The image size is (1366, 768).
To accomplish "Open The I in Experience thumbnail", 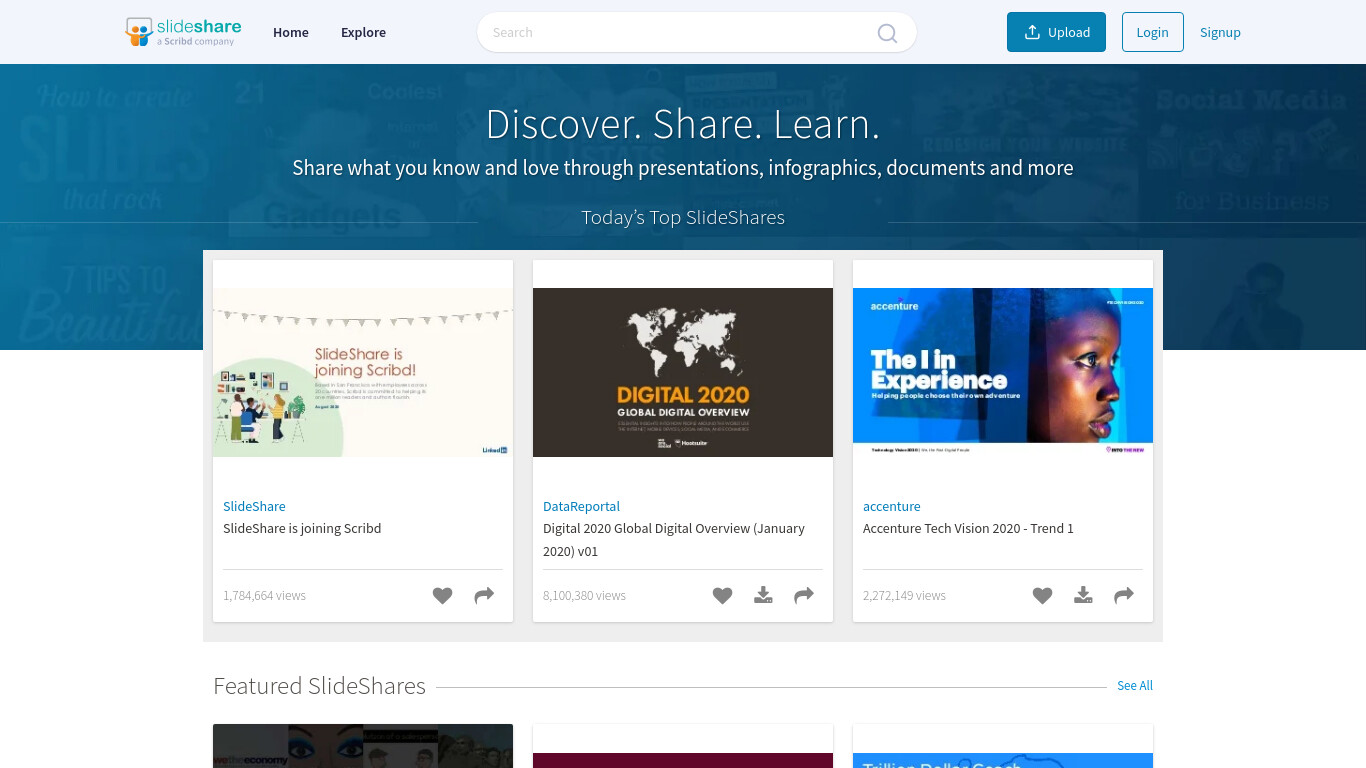I will [x=1003, y=372].
